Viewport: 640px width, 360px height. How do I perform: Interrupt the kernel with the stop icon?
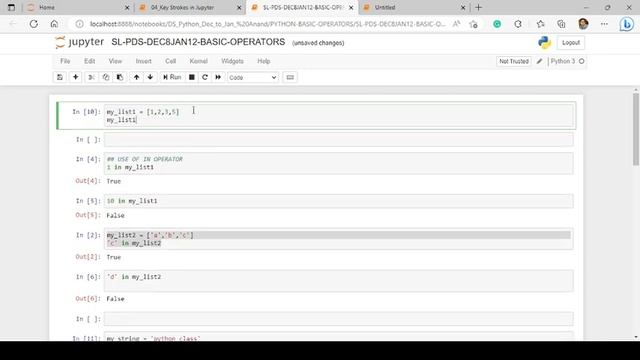(x=191, y=77)
